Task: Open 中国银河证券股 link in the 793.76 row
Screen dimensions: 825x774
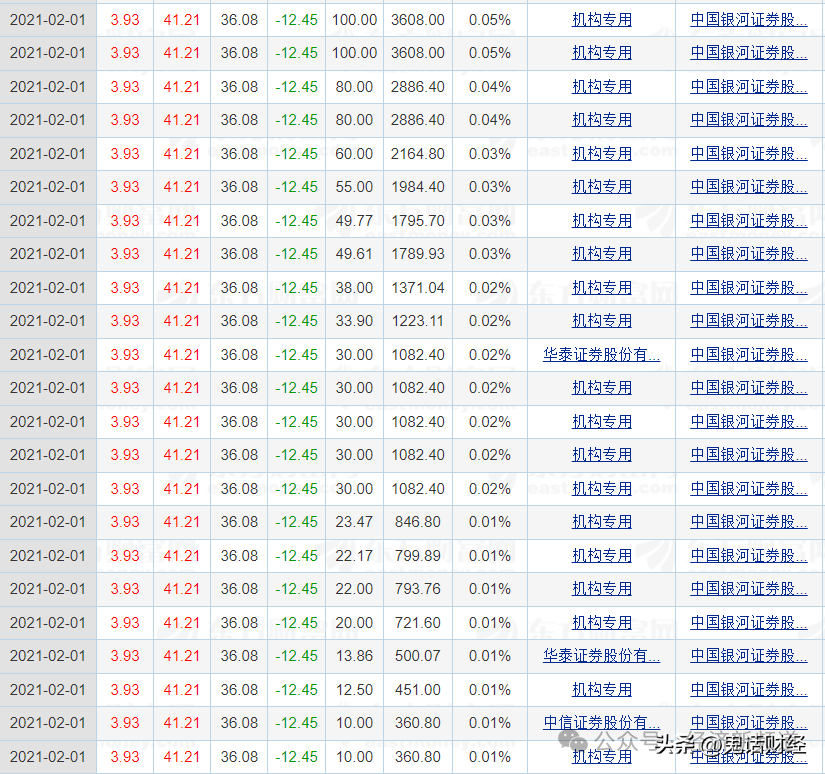Action: tap(749, 588)
